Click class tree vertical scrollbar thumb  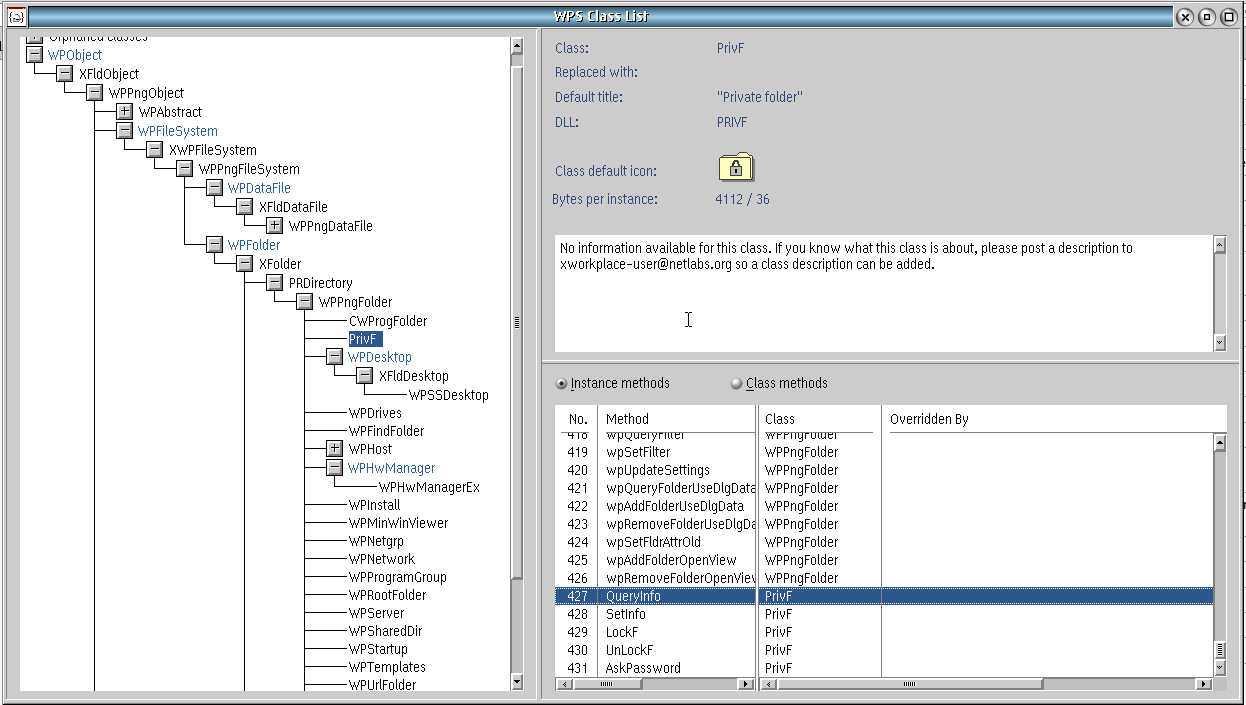coord(517,322)
